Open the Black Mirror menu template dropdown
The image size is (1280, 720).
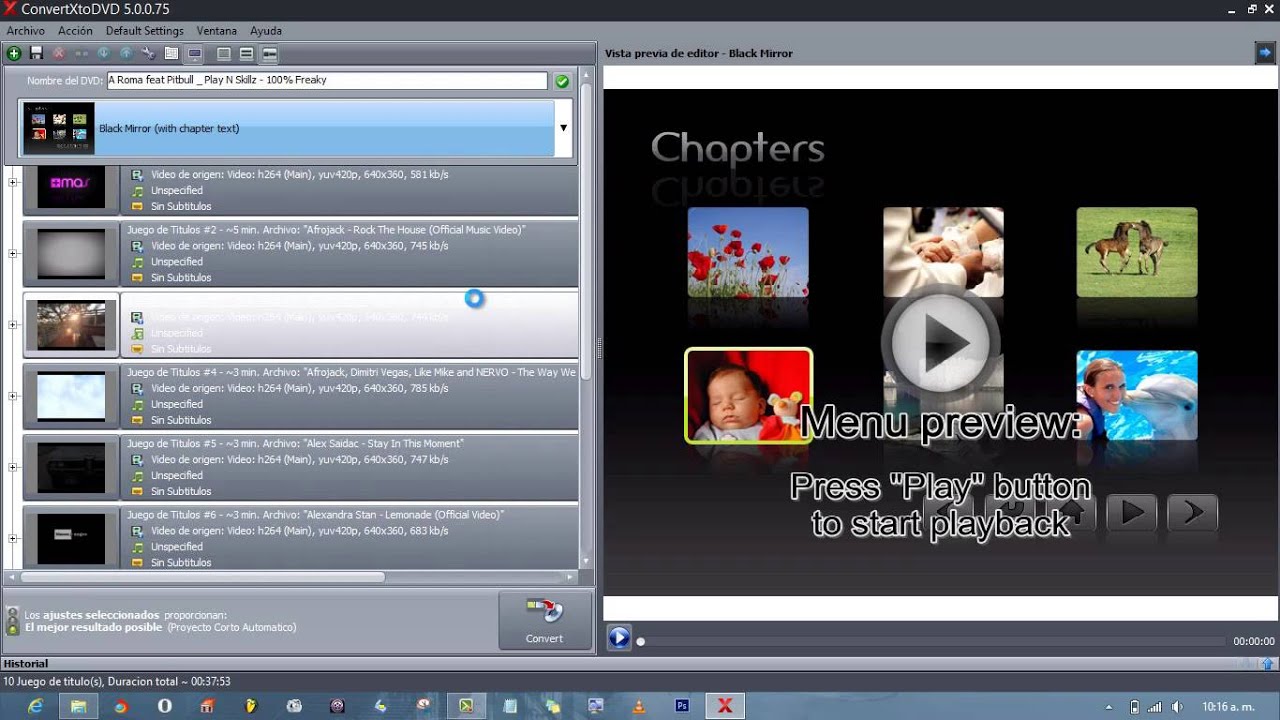pos(563,128)
